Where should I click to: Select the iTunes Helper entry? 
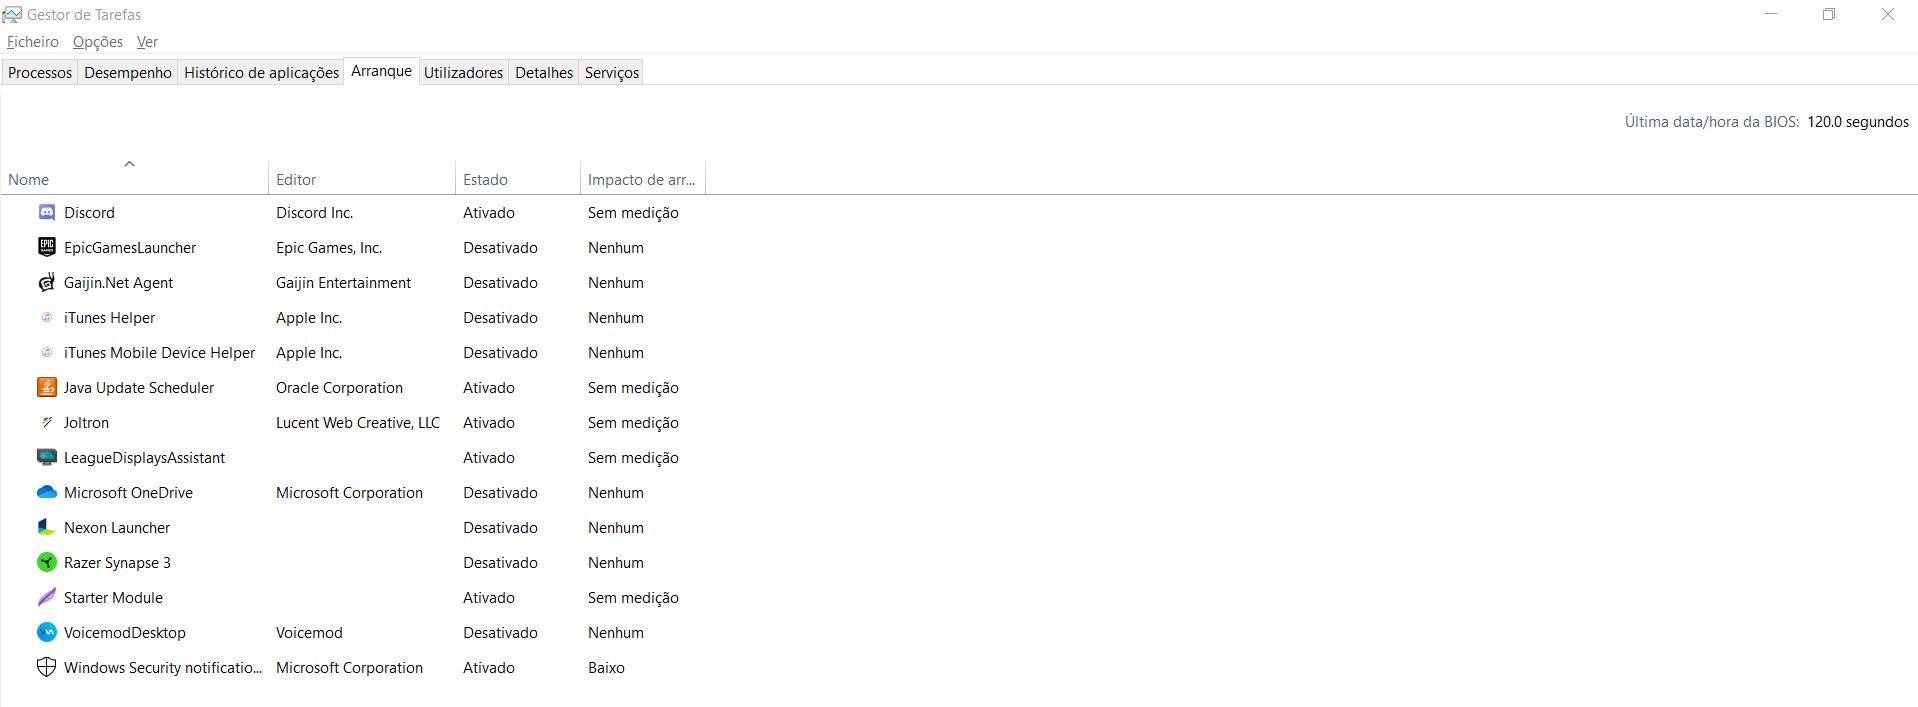[x=109, y=317]
